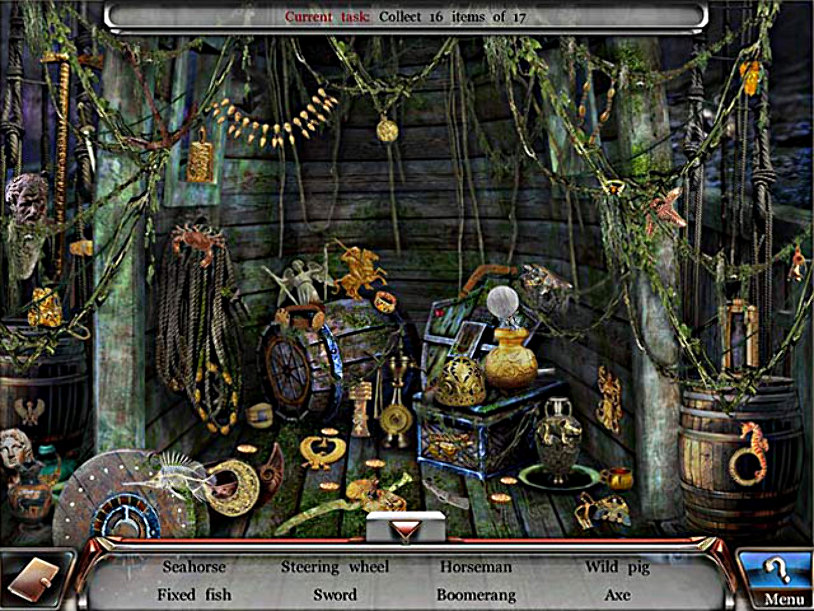This screenshot has width=814, height=611.
Task: Select the steering wheel on the chest
Action: (287, 372)
